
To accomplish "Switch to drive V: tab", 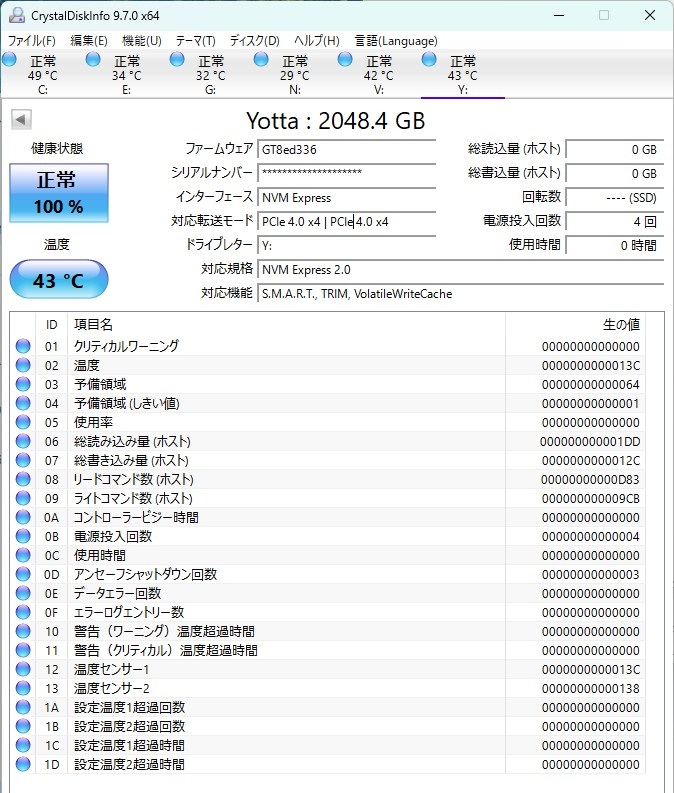I will tap(378, 75).
